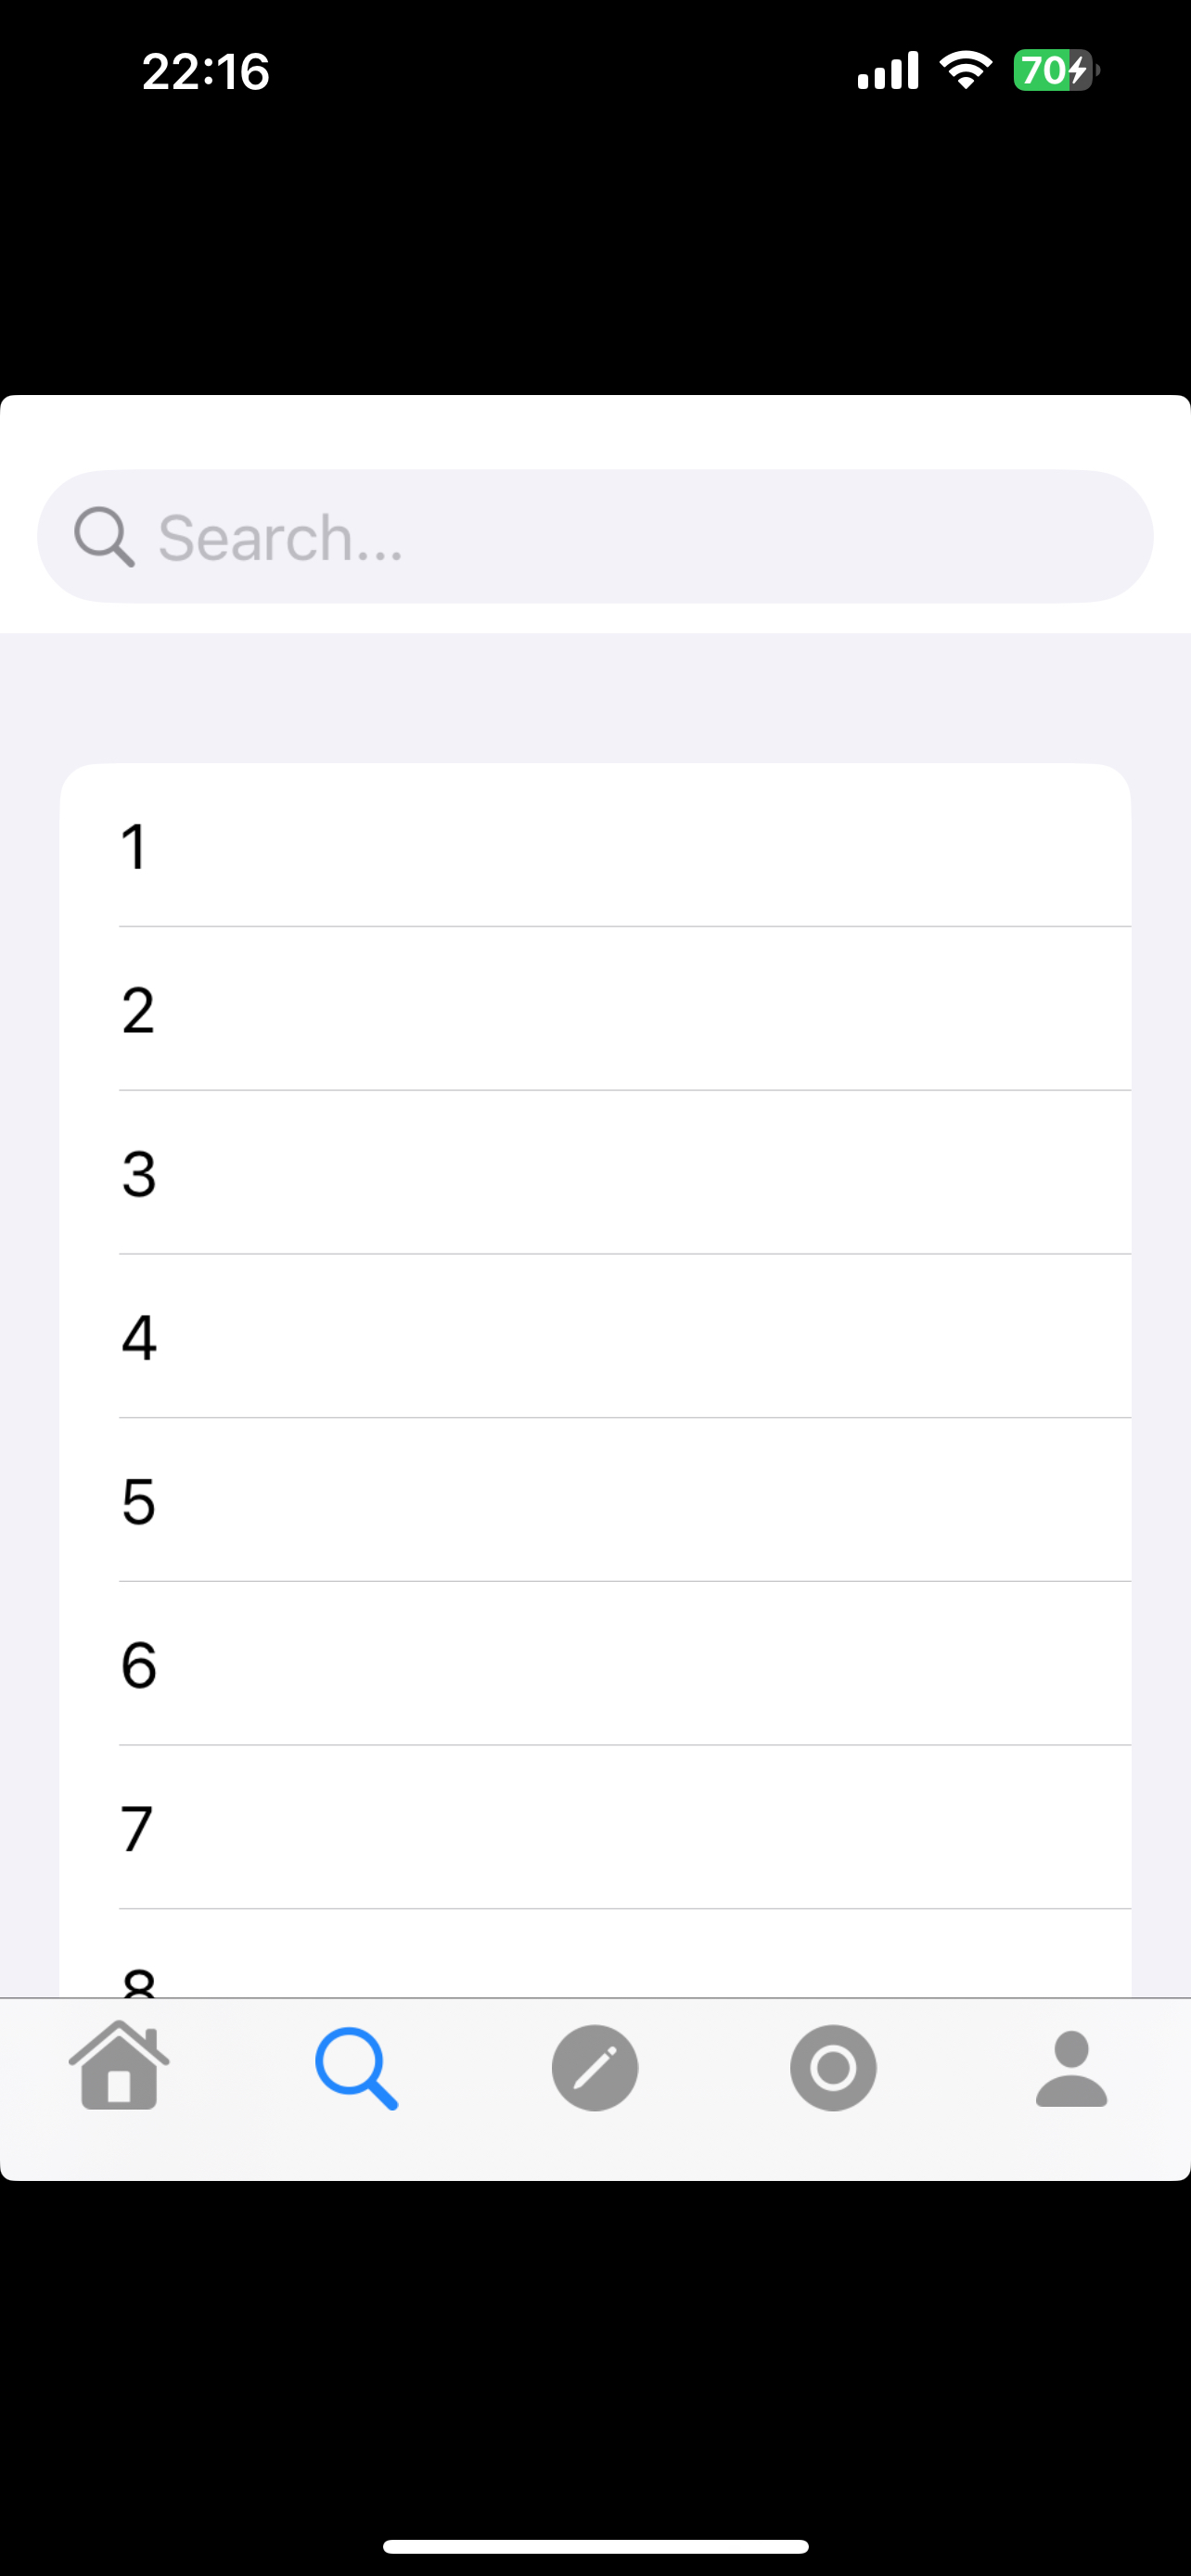Tap the cellular signal bars
This screenshot has width=1191, height=2576.
click(888, 71)
